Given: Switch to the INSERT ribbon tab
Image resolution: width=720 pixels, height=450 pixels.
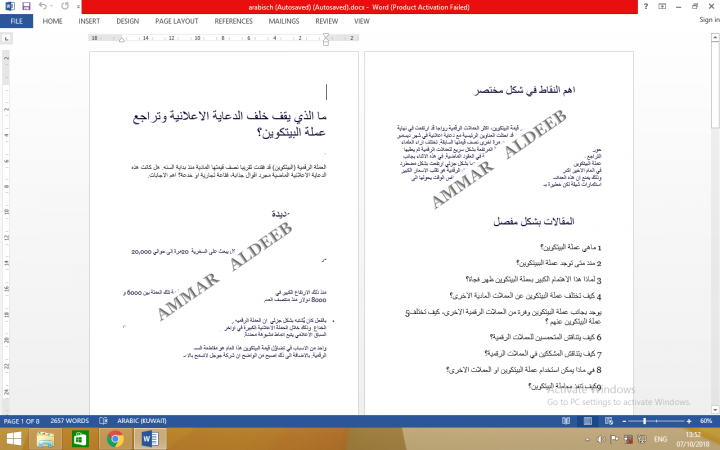Looking at the screenshot, I should click(89, 21).
